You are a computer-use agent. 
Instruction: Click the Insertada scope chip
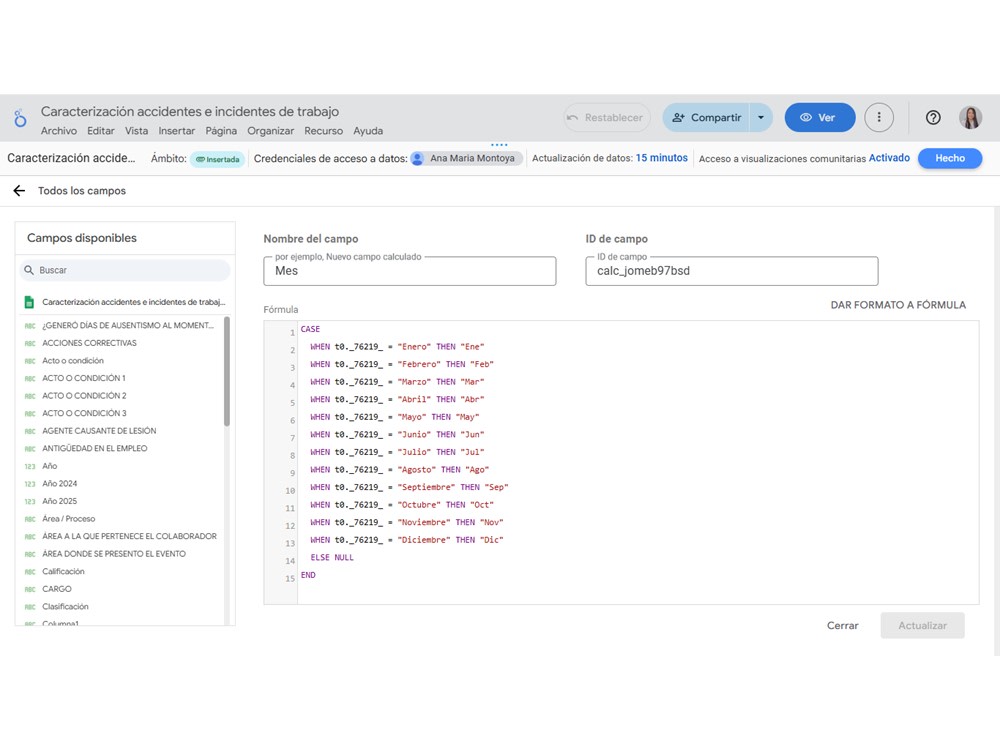(217, 159)
